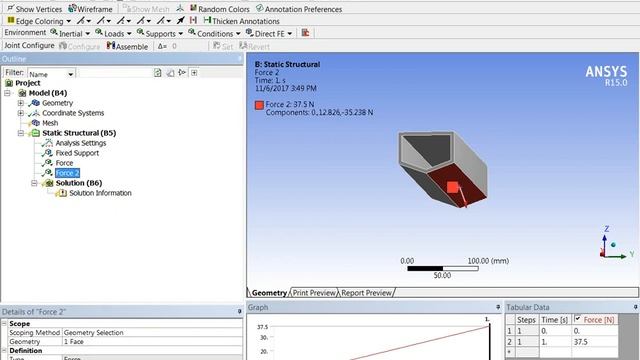Click the red Force 2 legend swatch
Image resolution: width=640 pixels, height=360 pixels.
point(259,105)
